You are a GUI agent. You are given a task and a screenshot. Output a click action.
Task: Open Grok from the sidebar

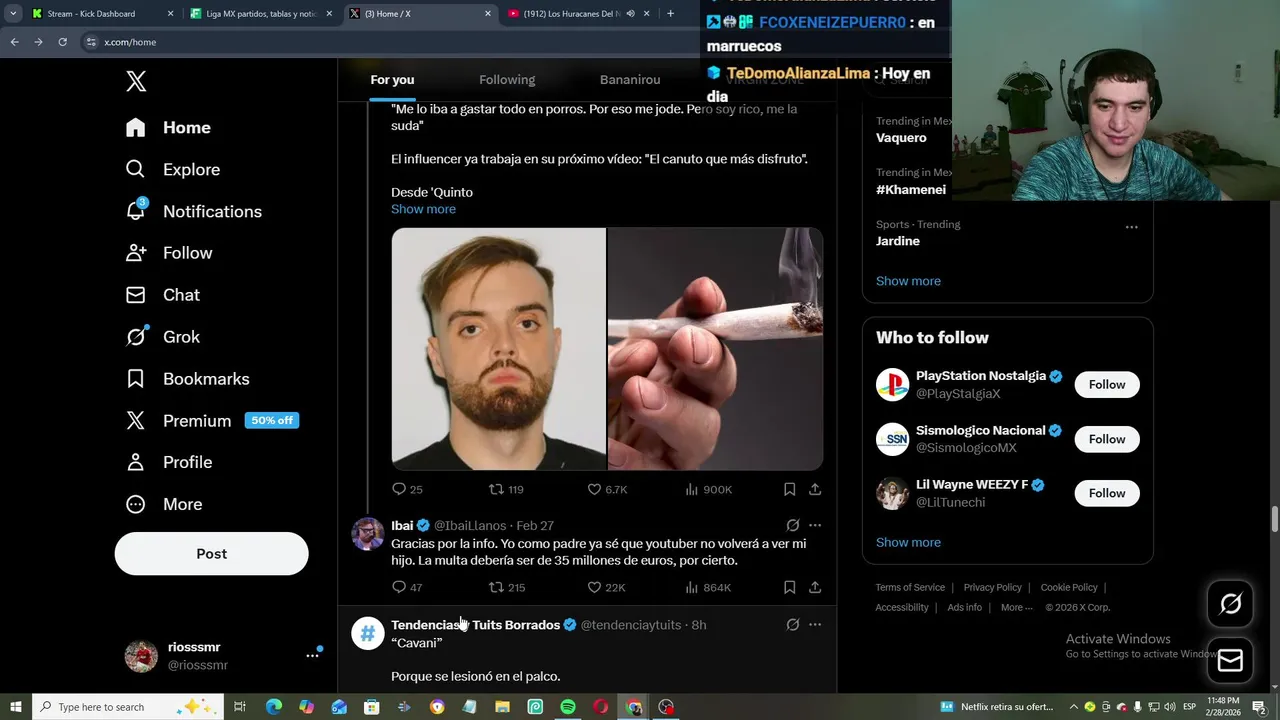click(162, 337)
